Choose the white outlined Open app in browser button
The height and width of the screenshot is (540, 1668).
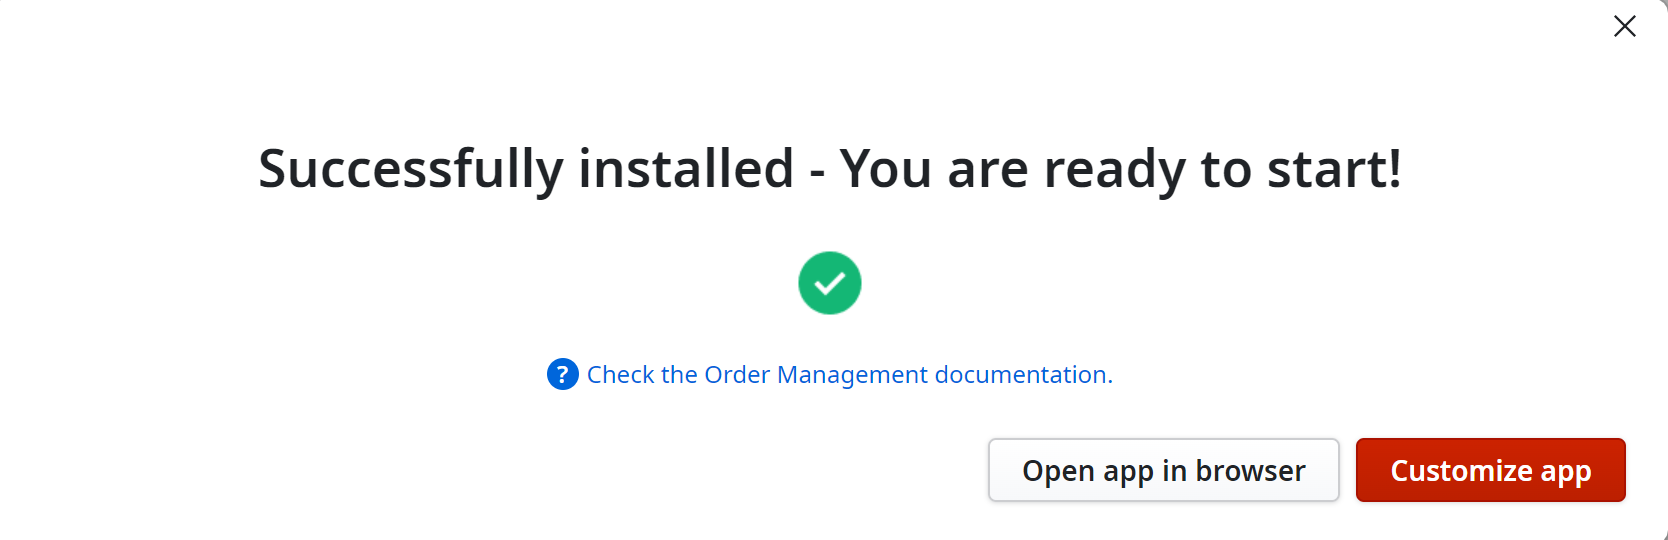[x=1164, y=470]
